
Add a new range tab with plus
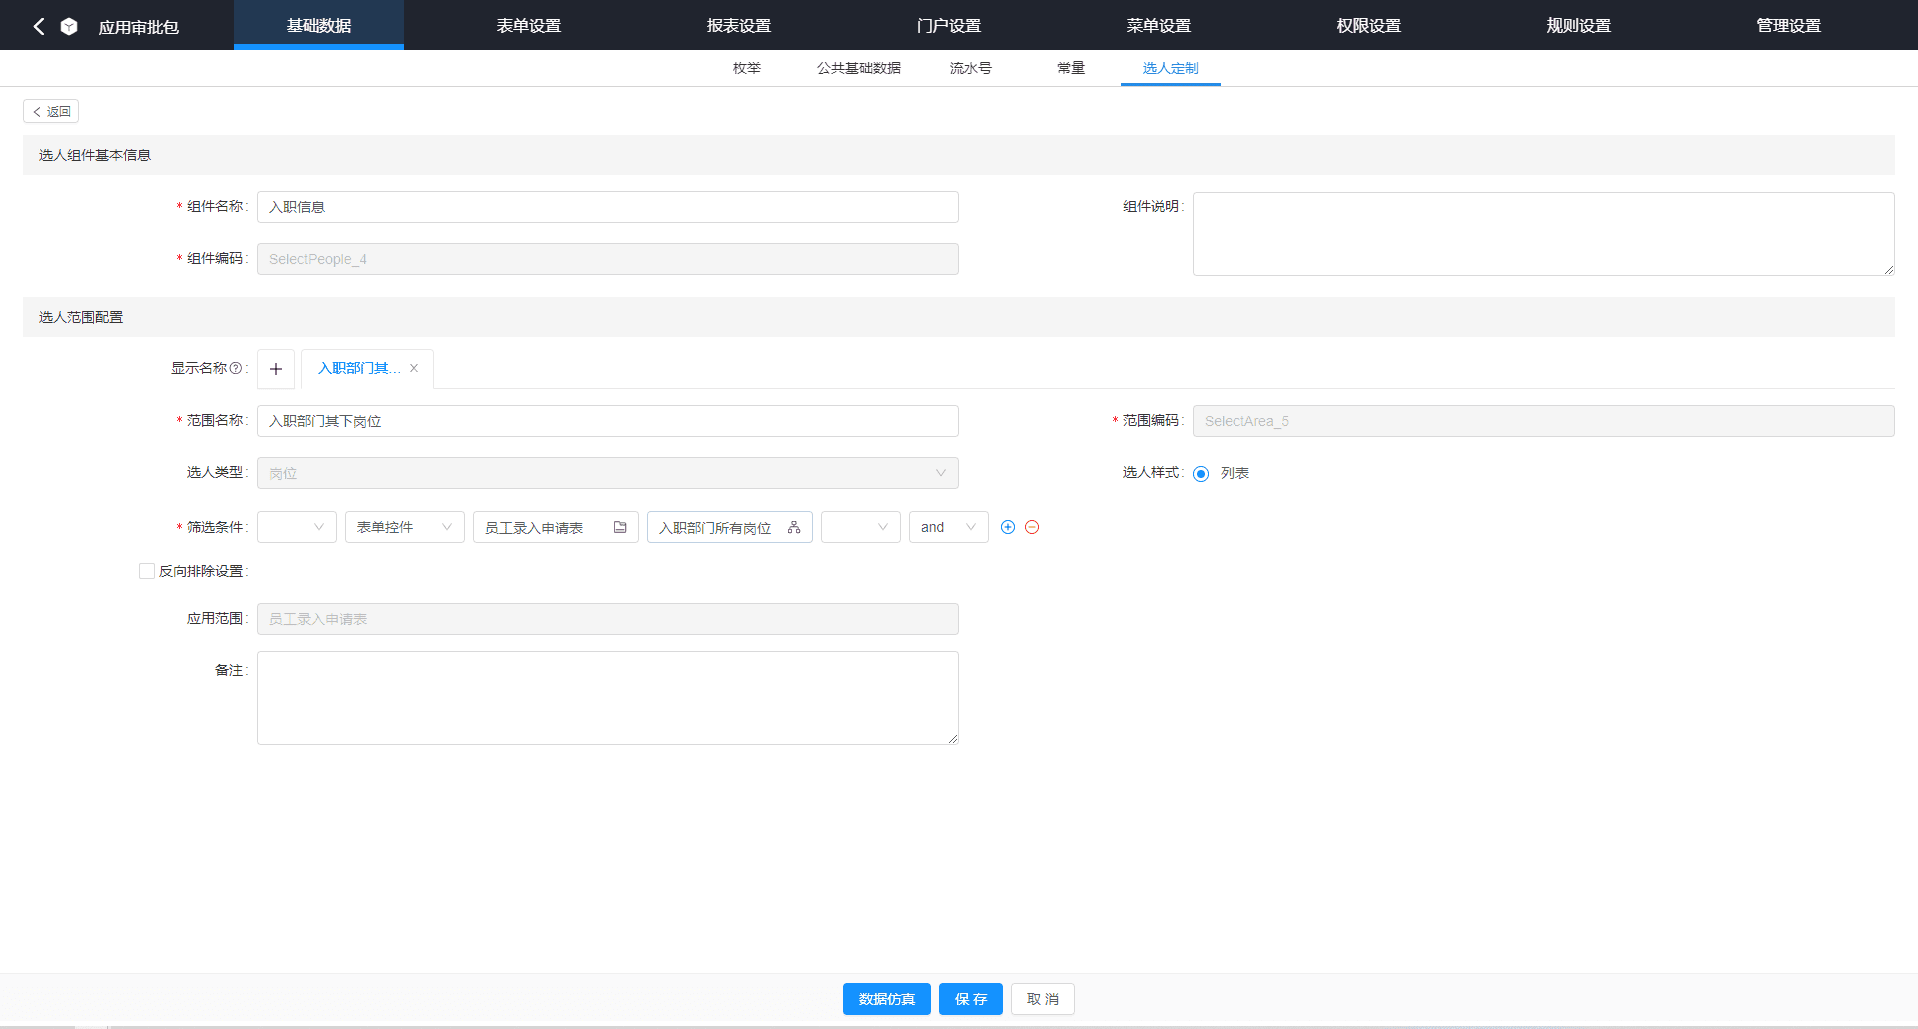click(x=276, y=369)
